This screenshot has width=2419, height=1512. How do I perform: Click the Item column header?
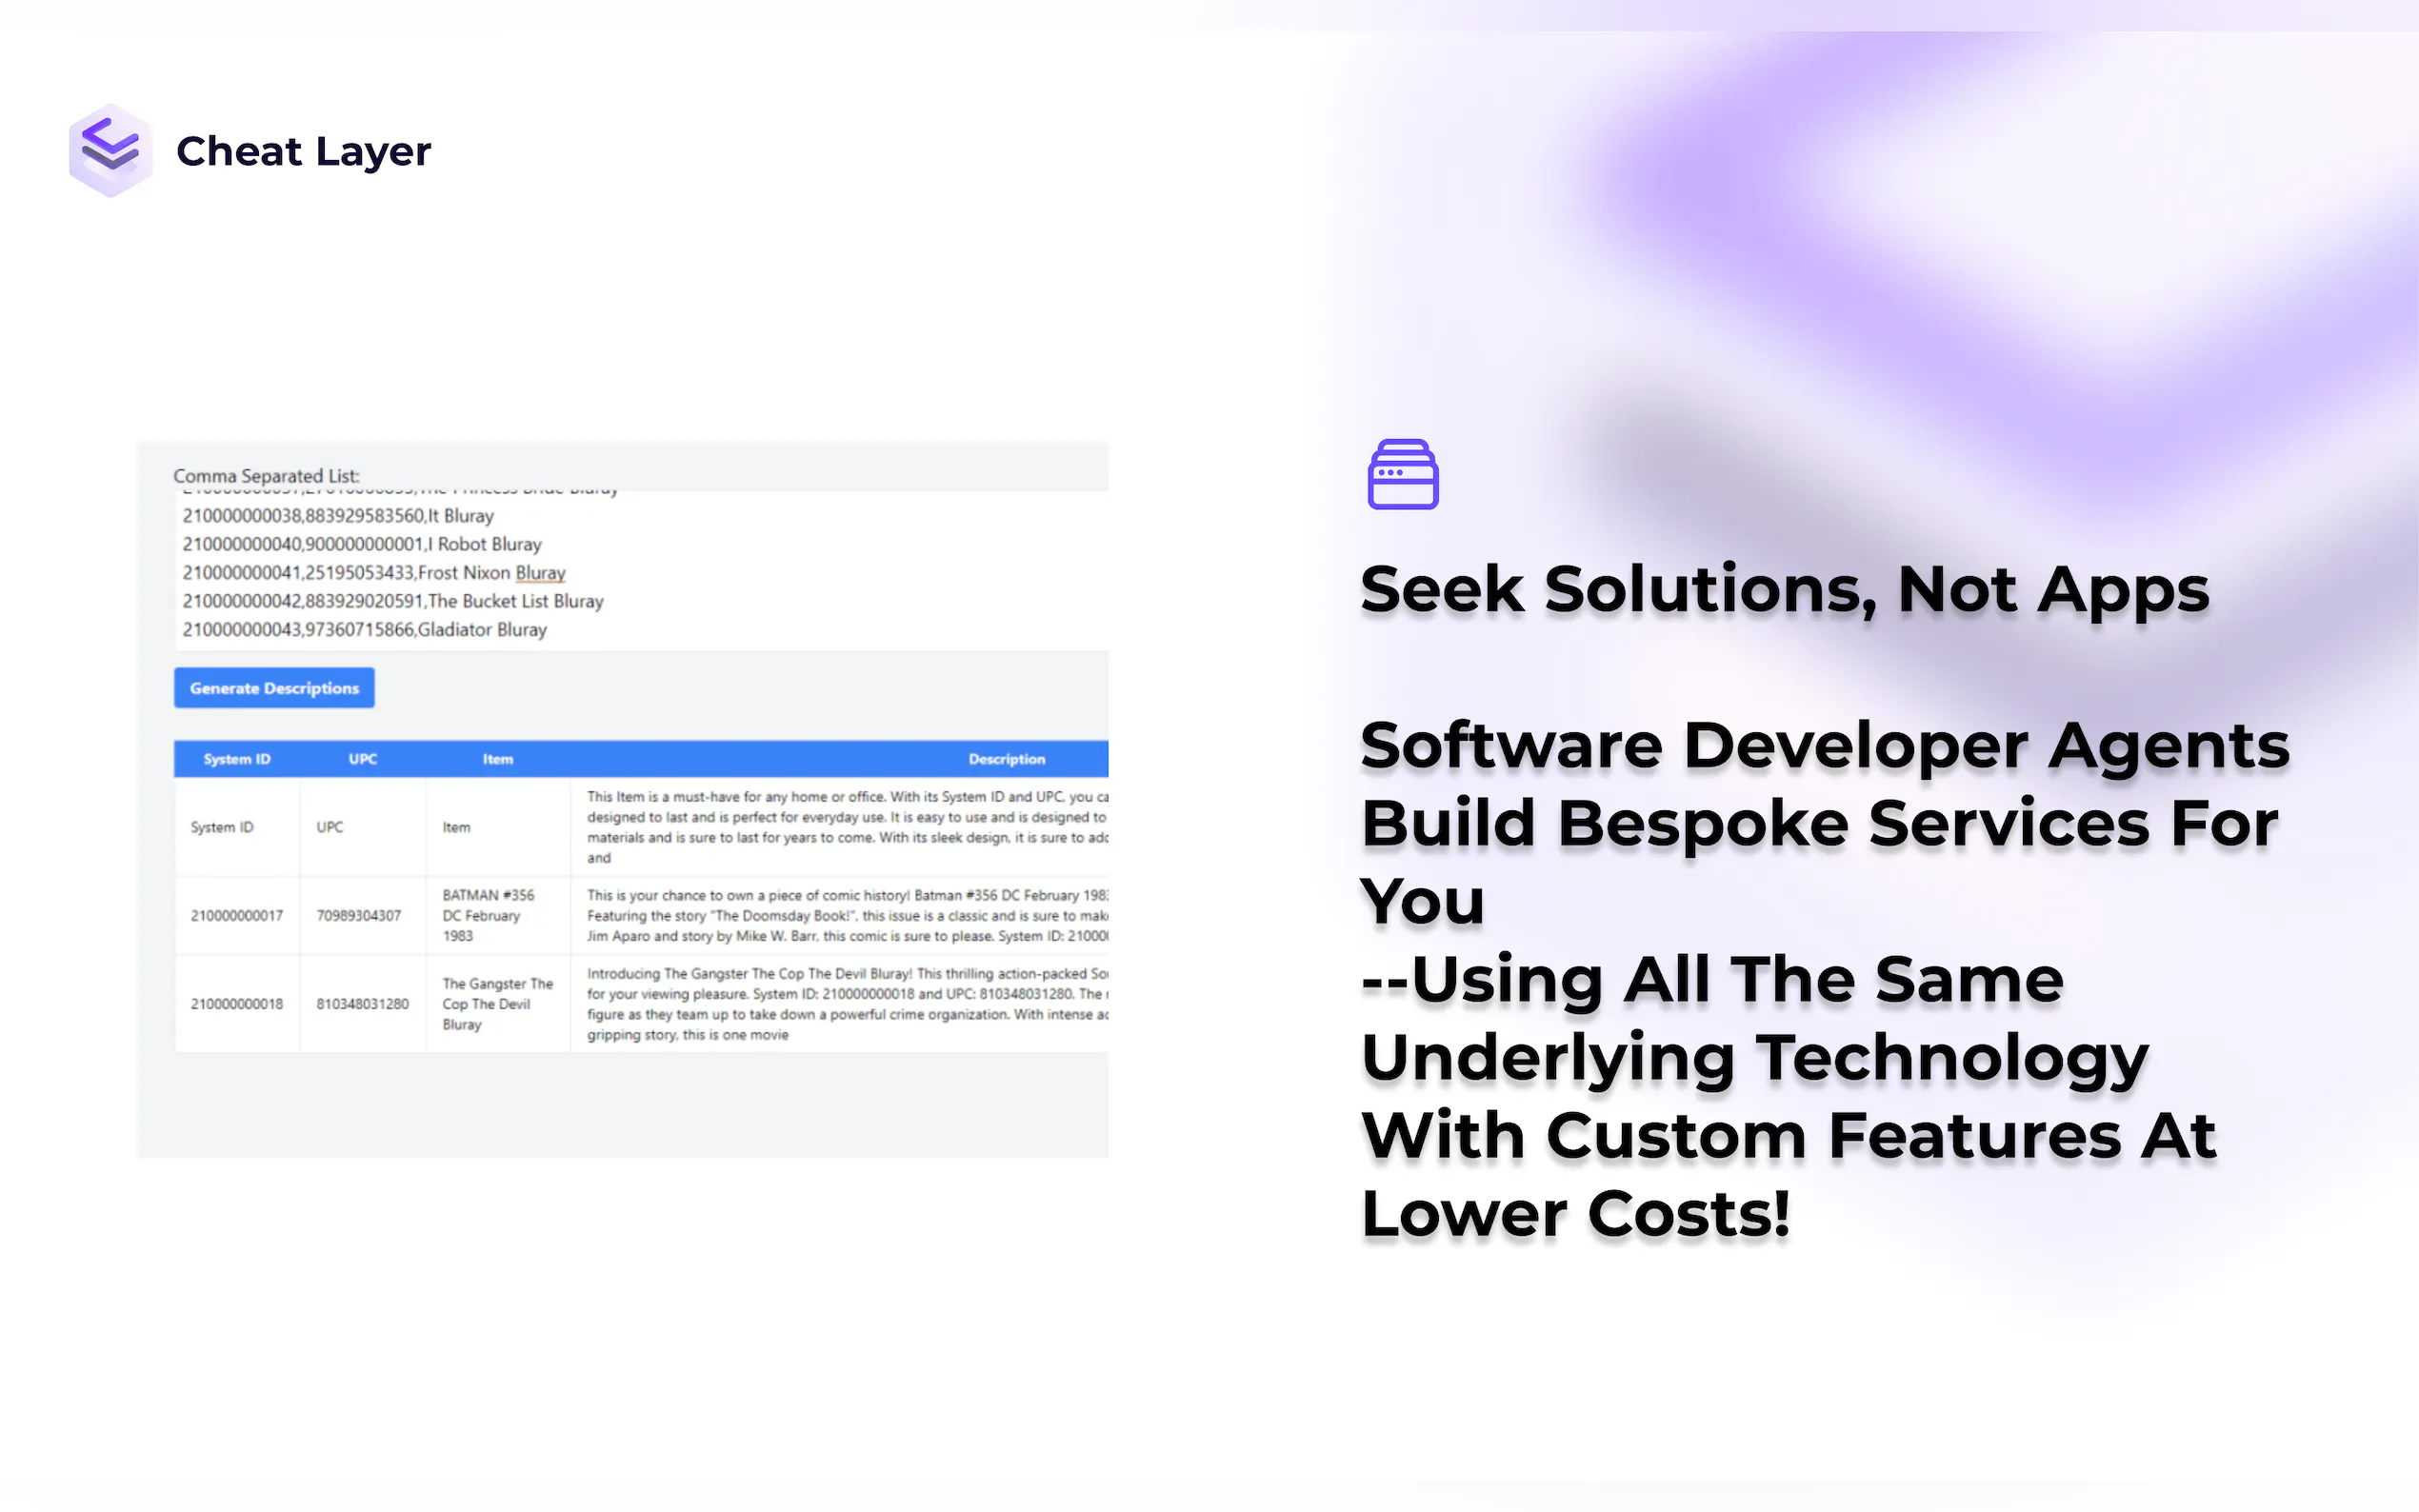tap(497, 759)
